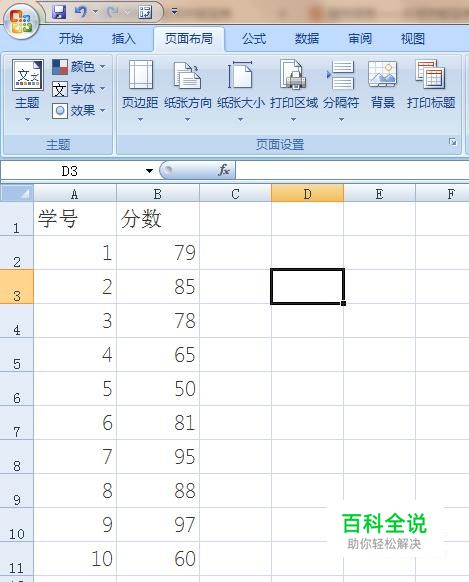The width and height of the screenshot is (469, 582).
Task: Click the student number cell 10
Action: coord(75,559)
